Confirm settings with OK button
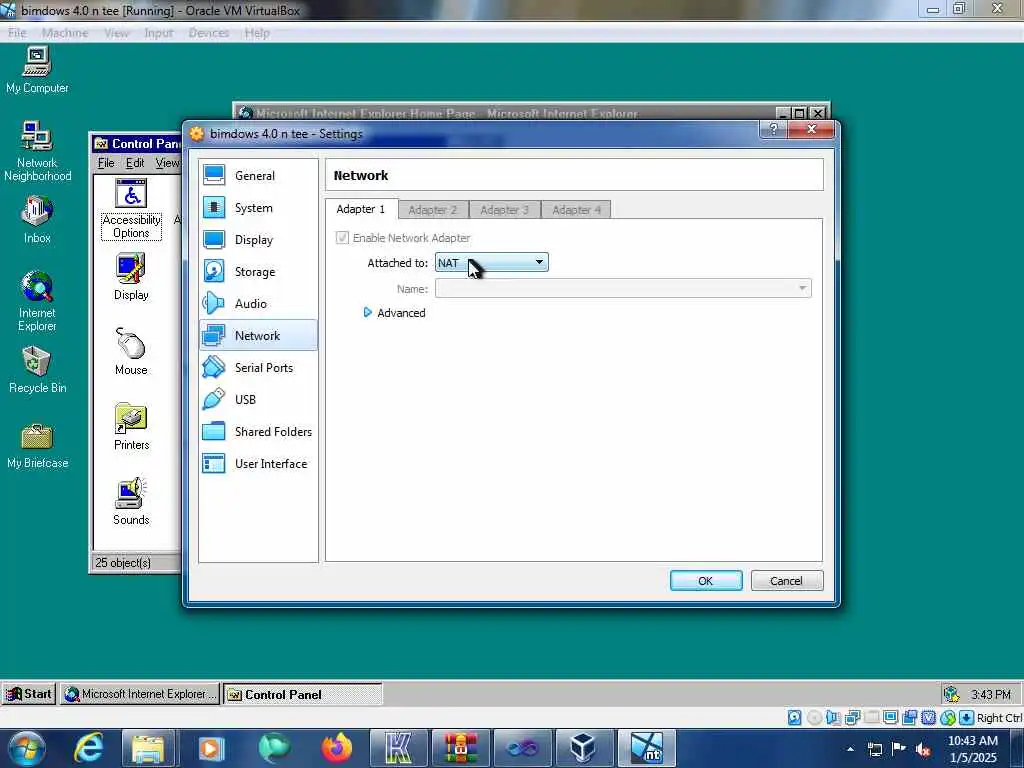1024x768 pixels. tap(706, 581)
